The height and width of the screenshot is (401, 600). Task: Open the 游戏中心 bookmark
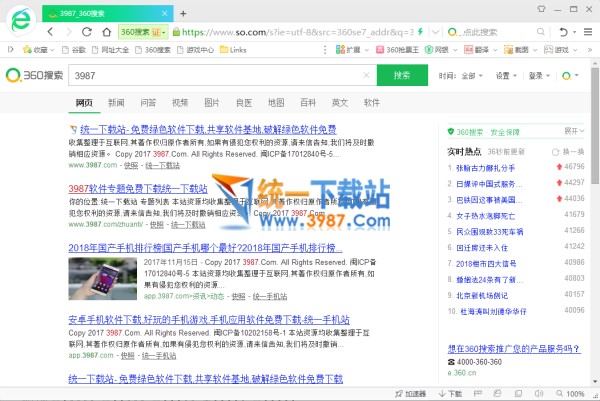point(196,50)
